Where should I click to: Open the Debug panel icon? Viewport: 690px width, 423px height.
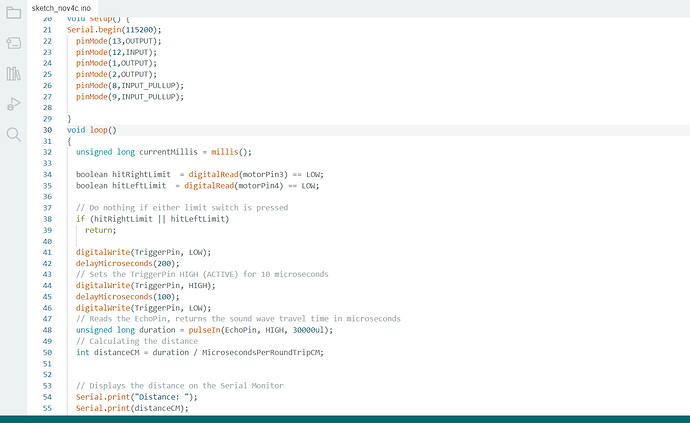point(13,103)
